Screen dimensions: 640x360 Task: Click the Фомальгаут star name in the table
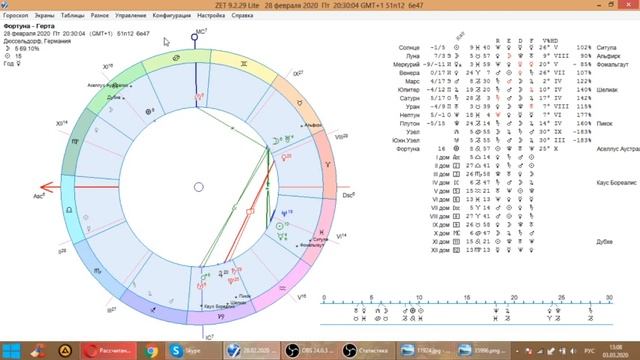pyautogui.click(x=612, y=64)
